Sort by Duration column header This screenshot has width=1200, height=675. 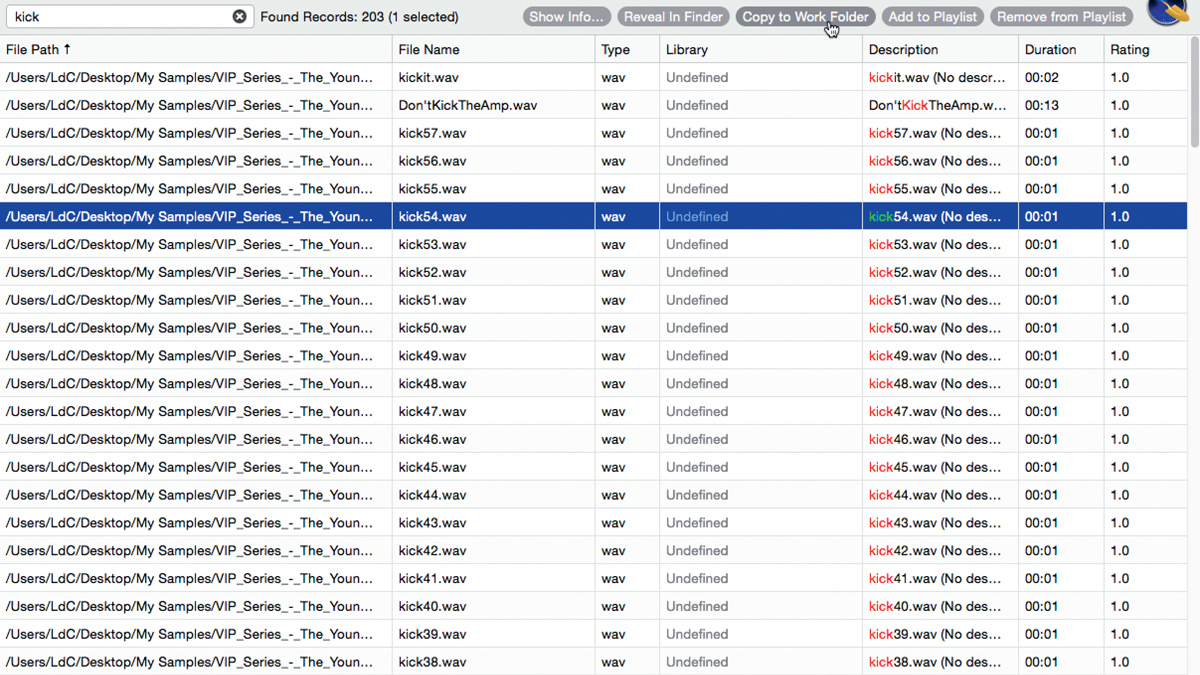(x=1061, y=49)
